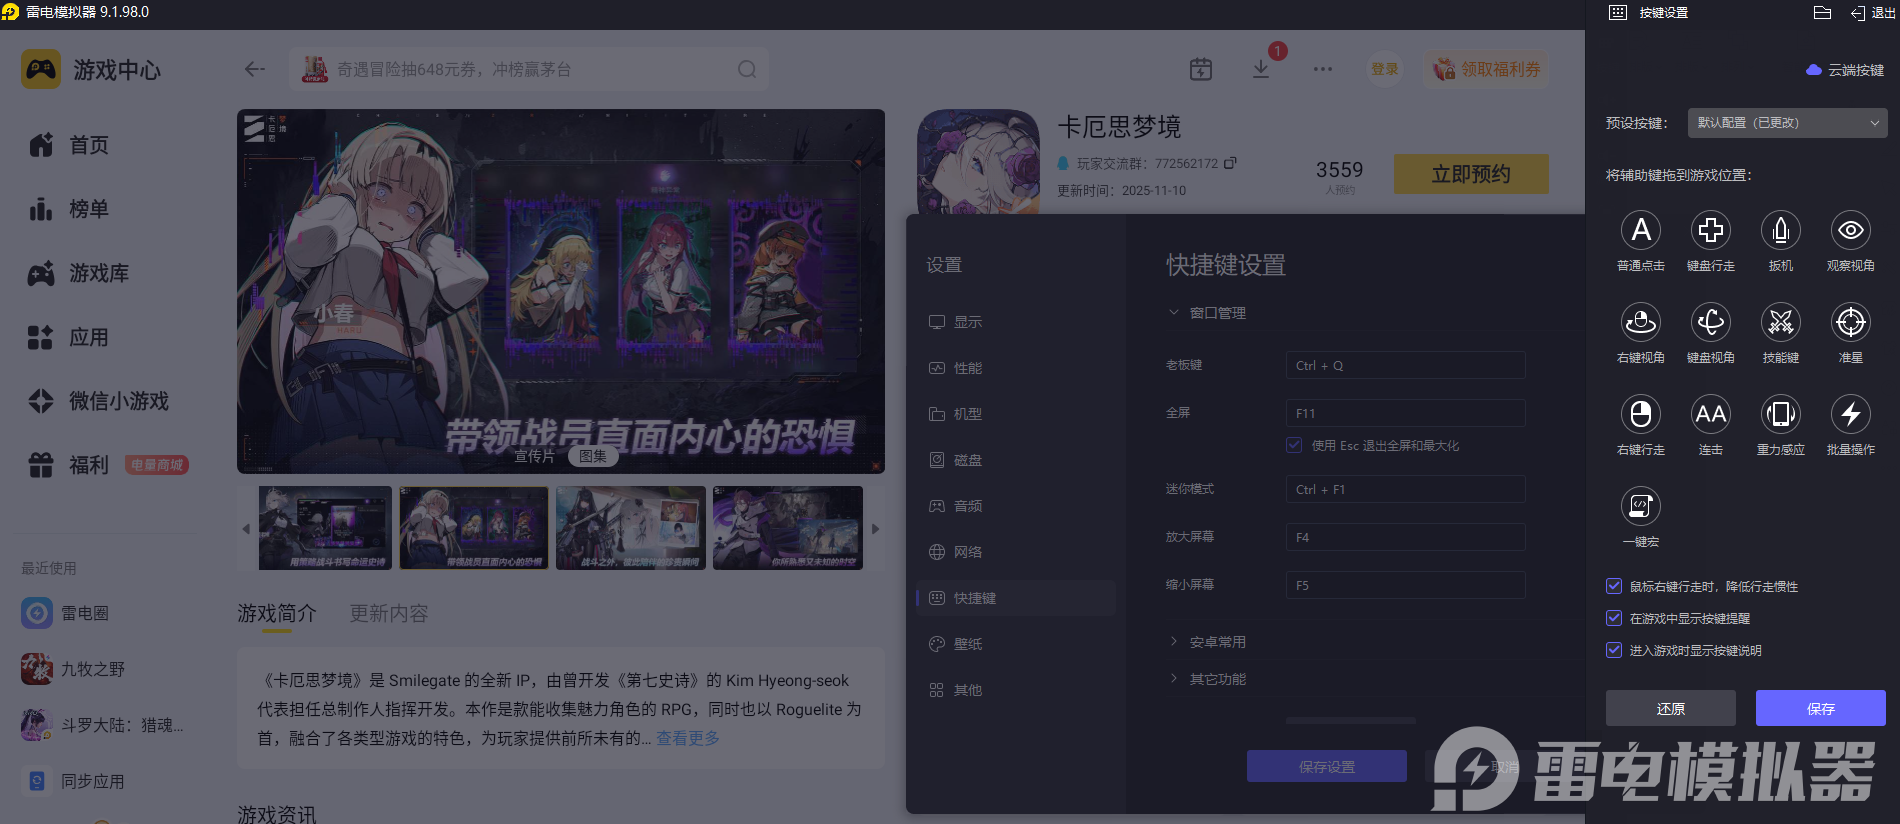Select the 键盘行走 D-pad icon
Image resolution: width=1900 pixels, height=824 pixels.
[1710, 230]
